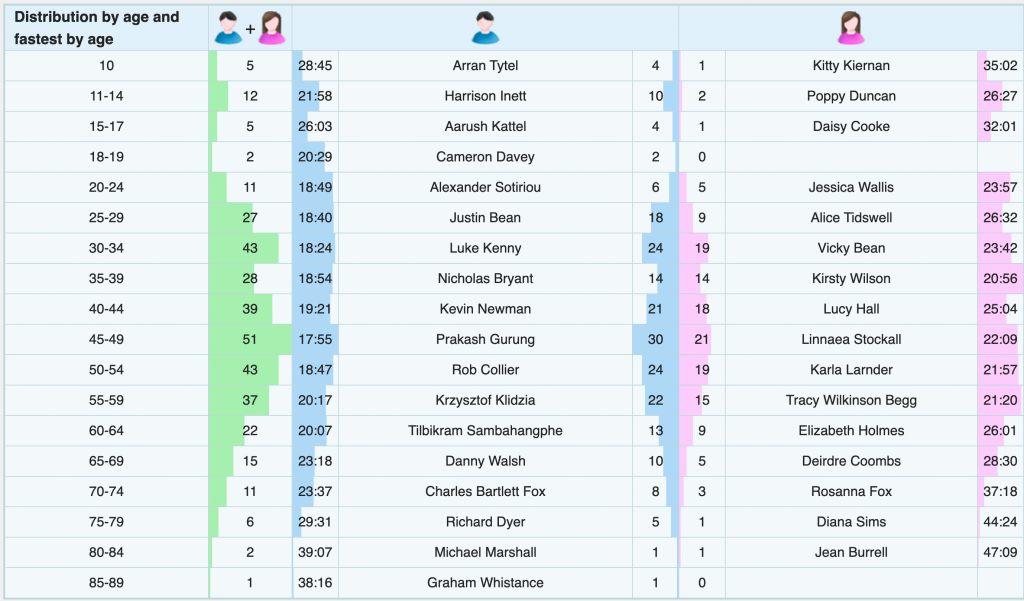The width and height of the screenshot is (1024, 601).
Task: Select the '40-44' age group cell
Action: (x=106, y=309)
